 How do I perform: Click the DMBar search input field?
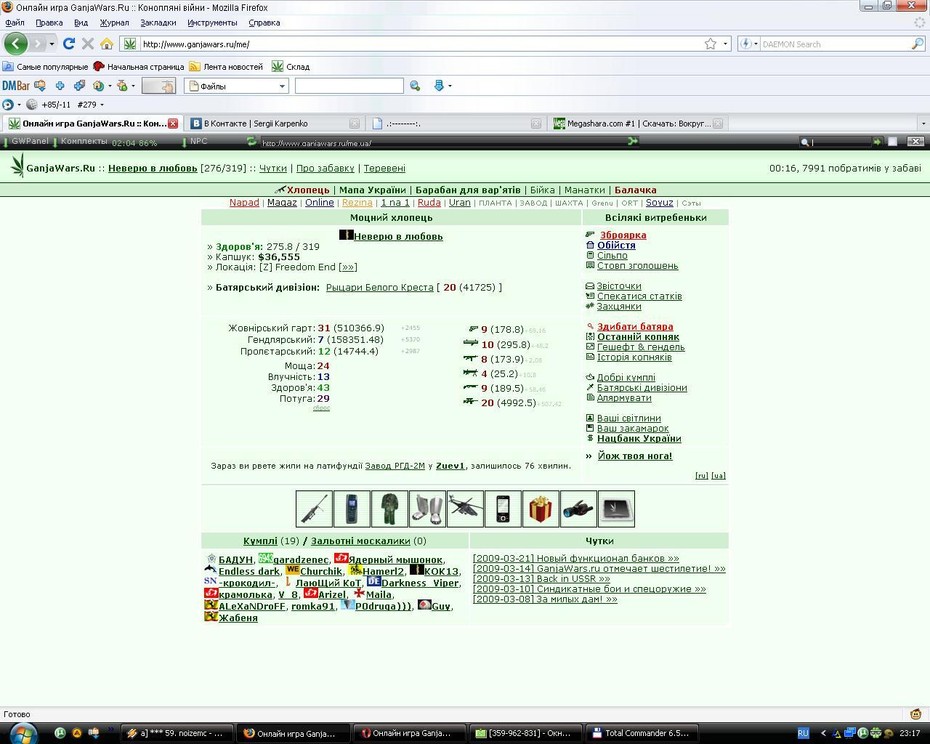tap(349, 86)
